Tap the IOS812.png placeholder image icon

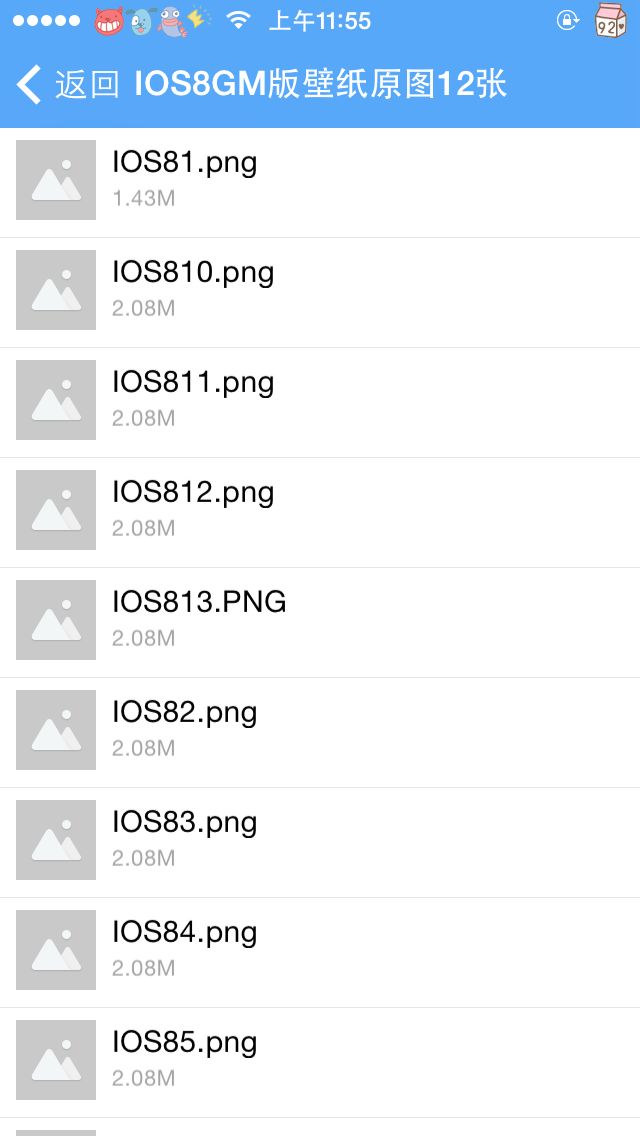click(56, 510)
